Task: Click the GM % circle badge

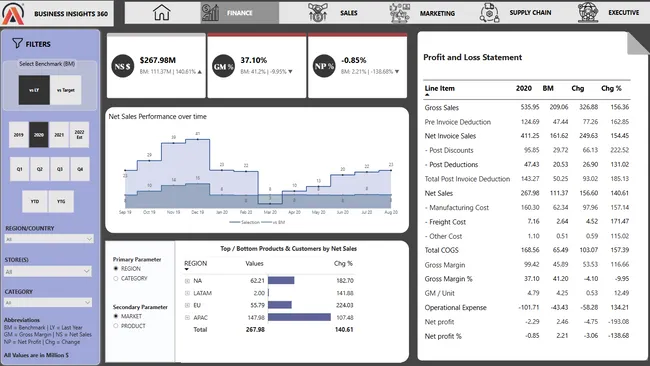Action: pos(223,66)
